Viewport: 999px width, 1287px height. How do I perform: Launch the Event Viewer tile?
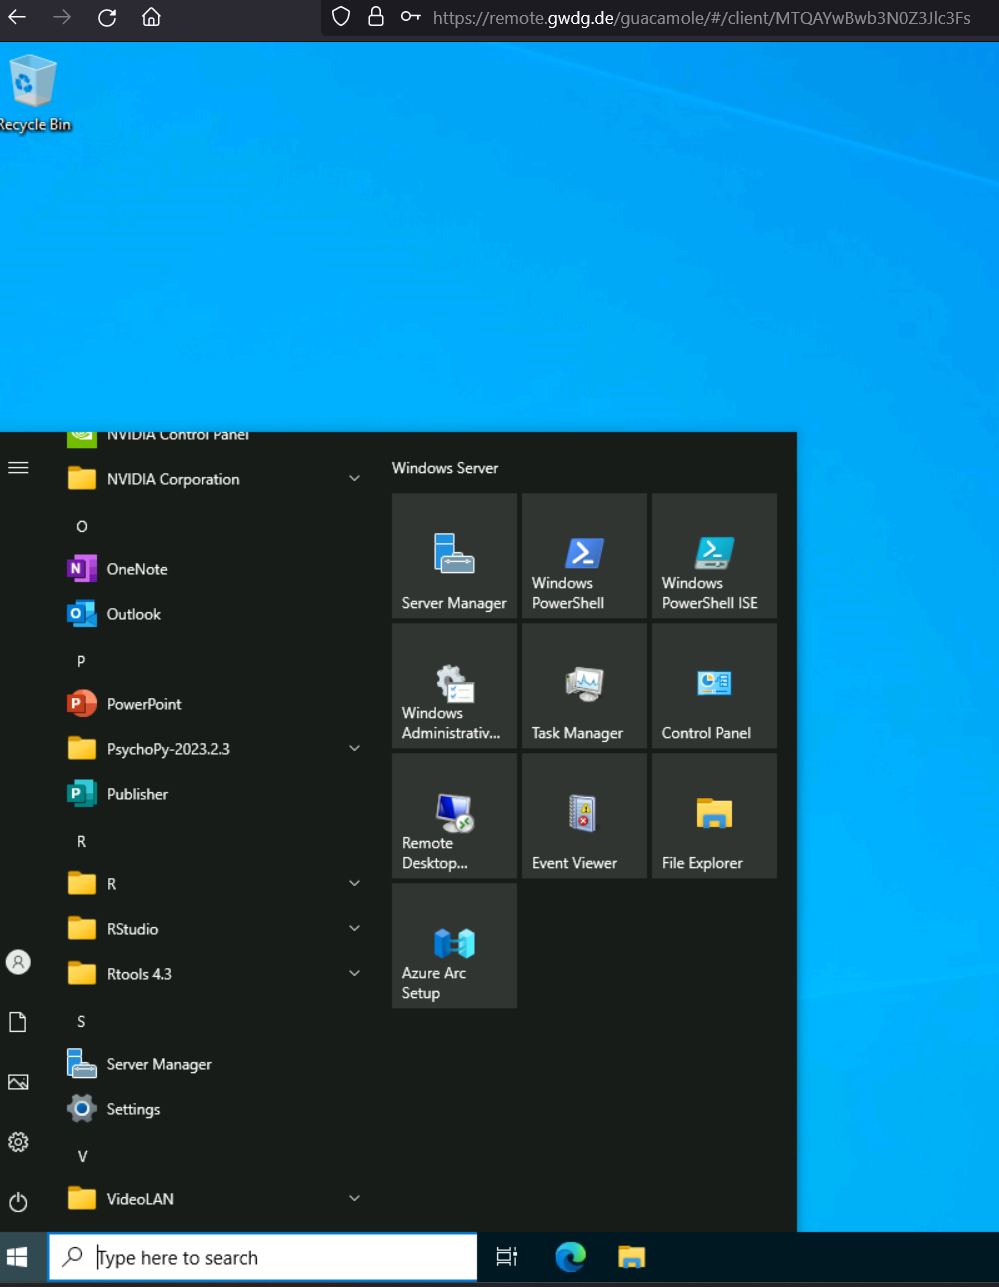pyautogui.click(x=584, y=816)
